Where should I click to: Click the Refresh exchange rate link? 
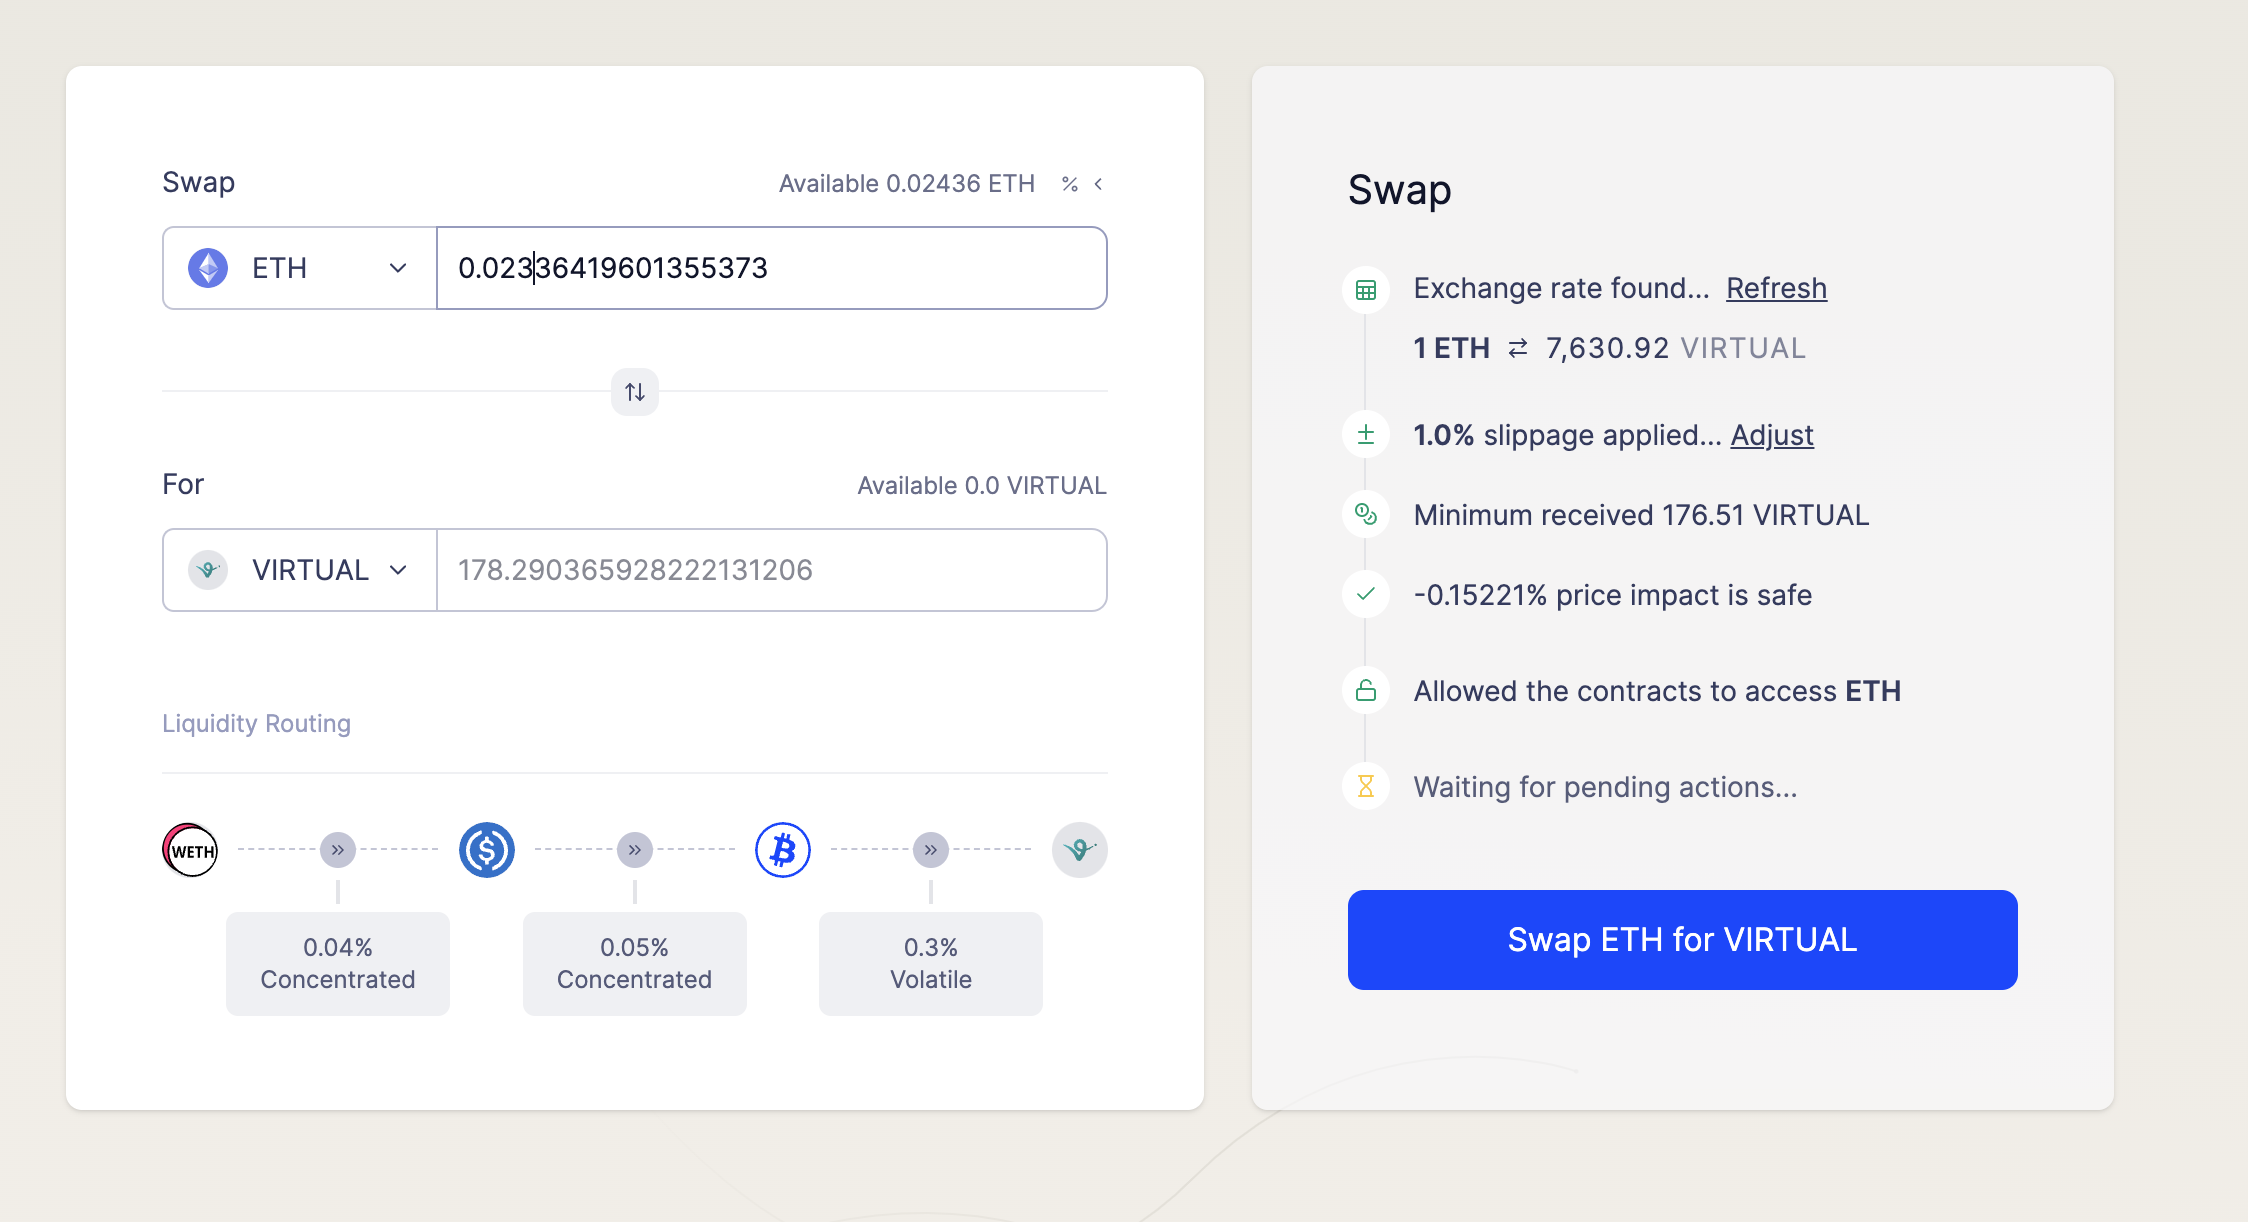pyautogui.click(x=1776, y=288)
